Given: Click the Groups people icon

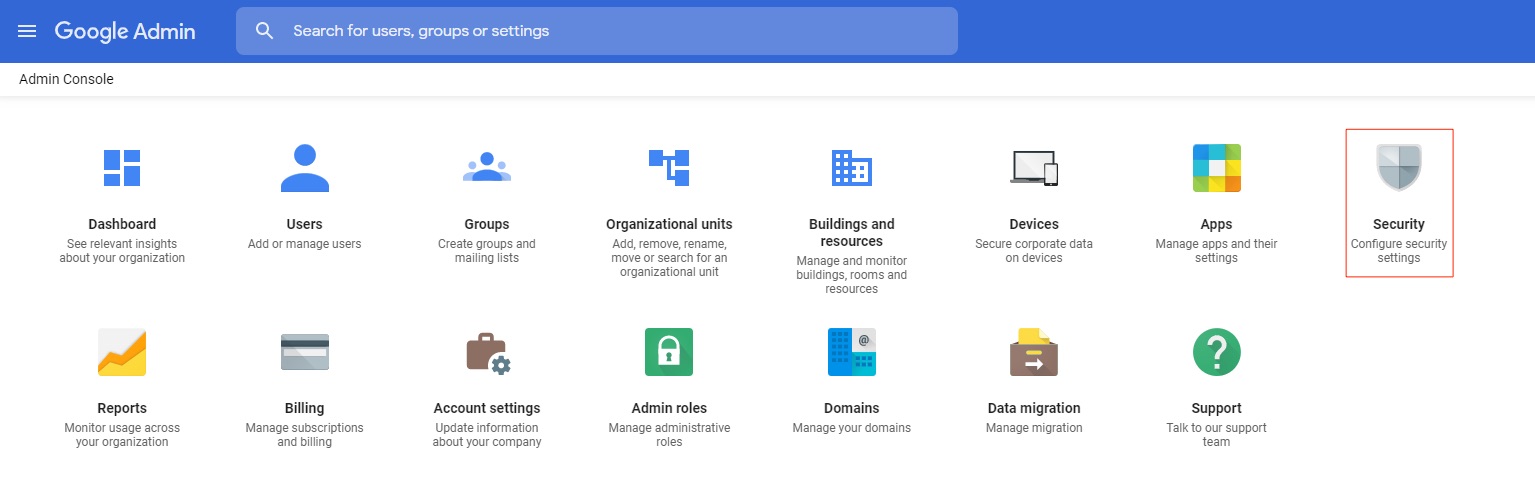Looking at the screenshot, I should [x=487, y=168].
